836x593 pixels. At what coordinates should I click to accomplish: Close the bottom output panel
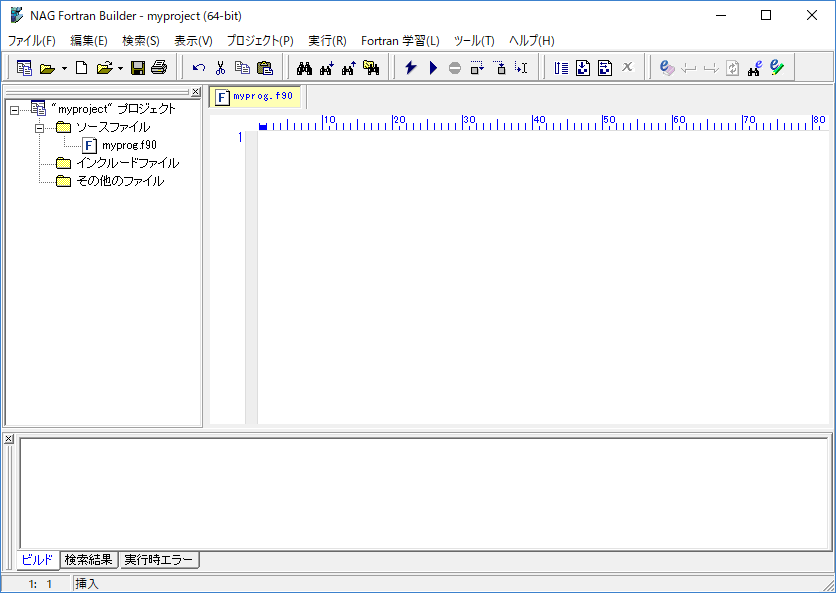pyautogui.click(x=9, y=439)
